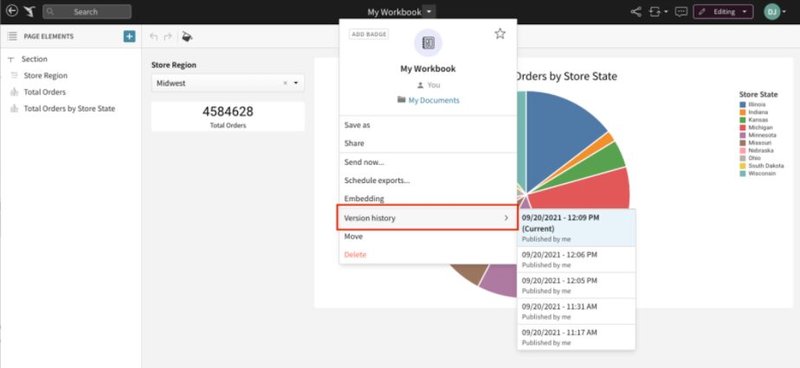The height and width of the screenshot is (368, 800).
Task: Click the Illinois legend color swatch
Action: pos(743,105)
